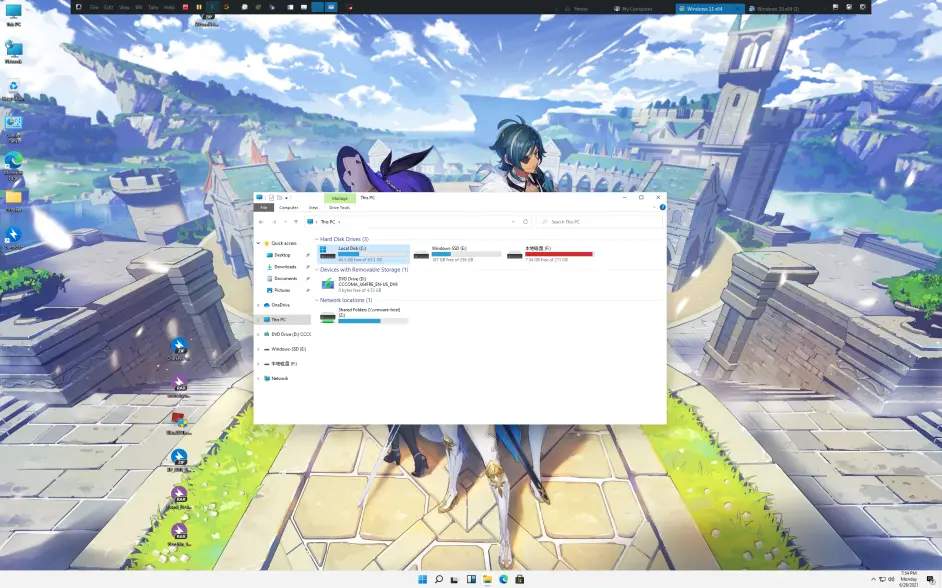Click the red VMware power icon in toolbar
The width and height of the screenshot is (942, 588).
[x=185, y=7]
